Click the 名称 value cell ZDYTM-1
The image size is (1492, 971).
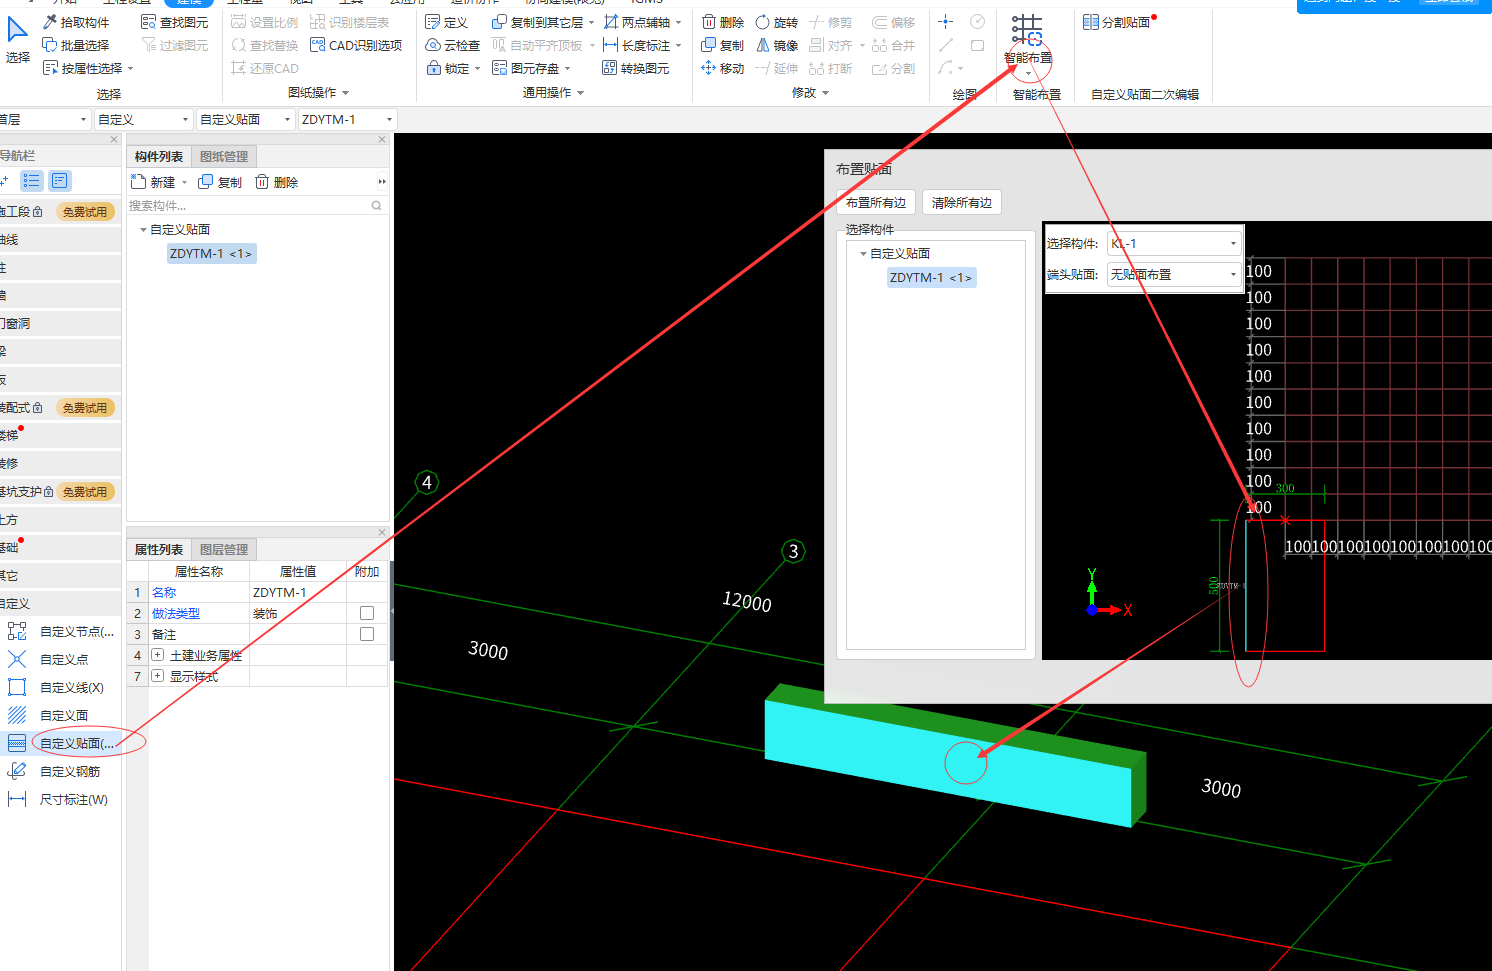(297, 592)
